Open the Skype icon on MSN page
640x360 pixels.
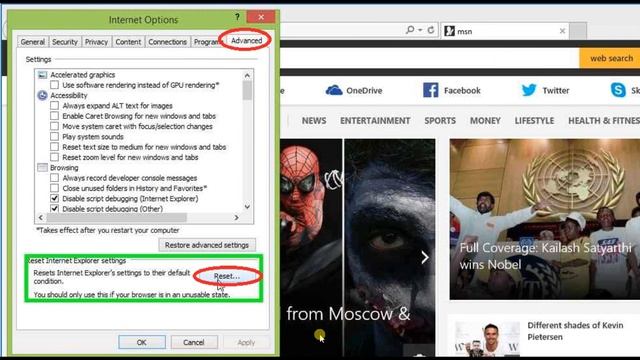[618, 90]
